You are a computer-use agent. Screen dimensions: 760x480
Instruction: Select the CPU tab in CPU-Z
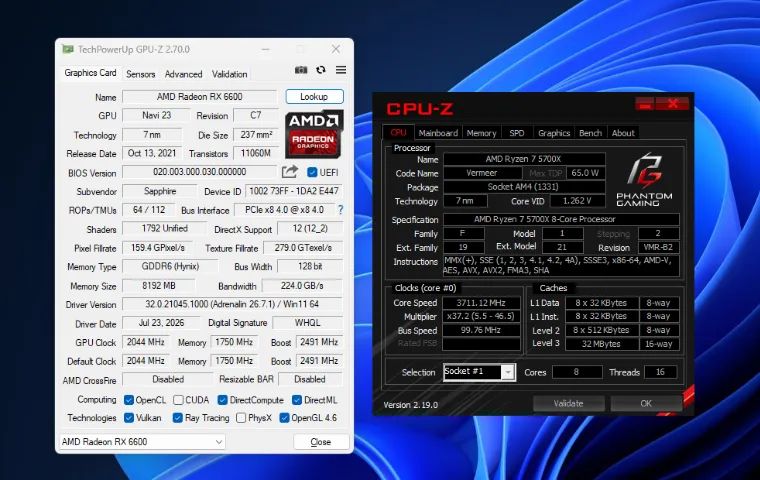[x=398, y=132]
